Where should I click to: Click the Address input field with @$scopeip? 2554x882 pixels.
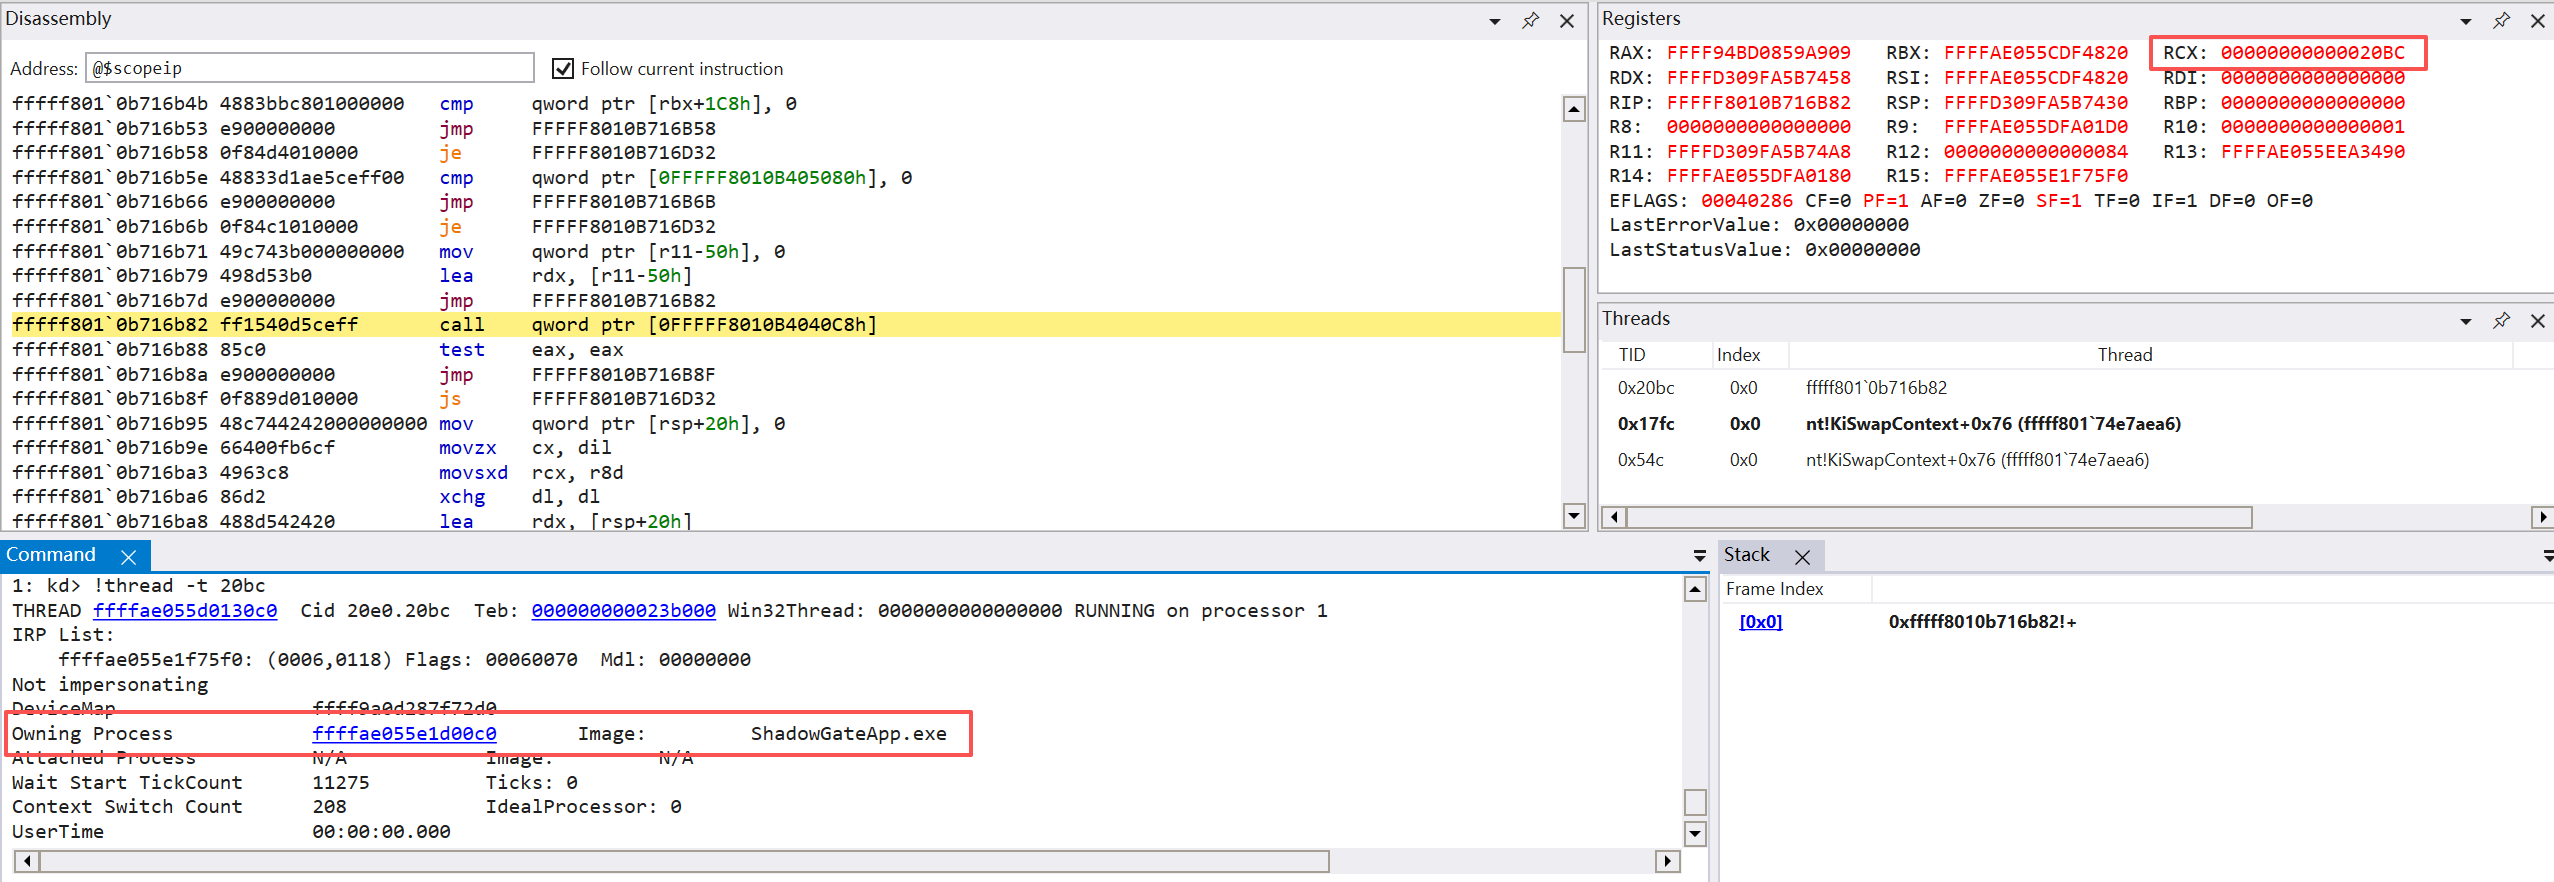[310, 68]
